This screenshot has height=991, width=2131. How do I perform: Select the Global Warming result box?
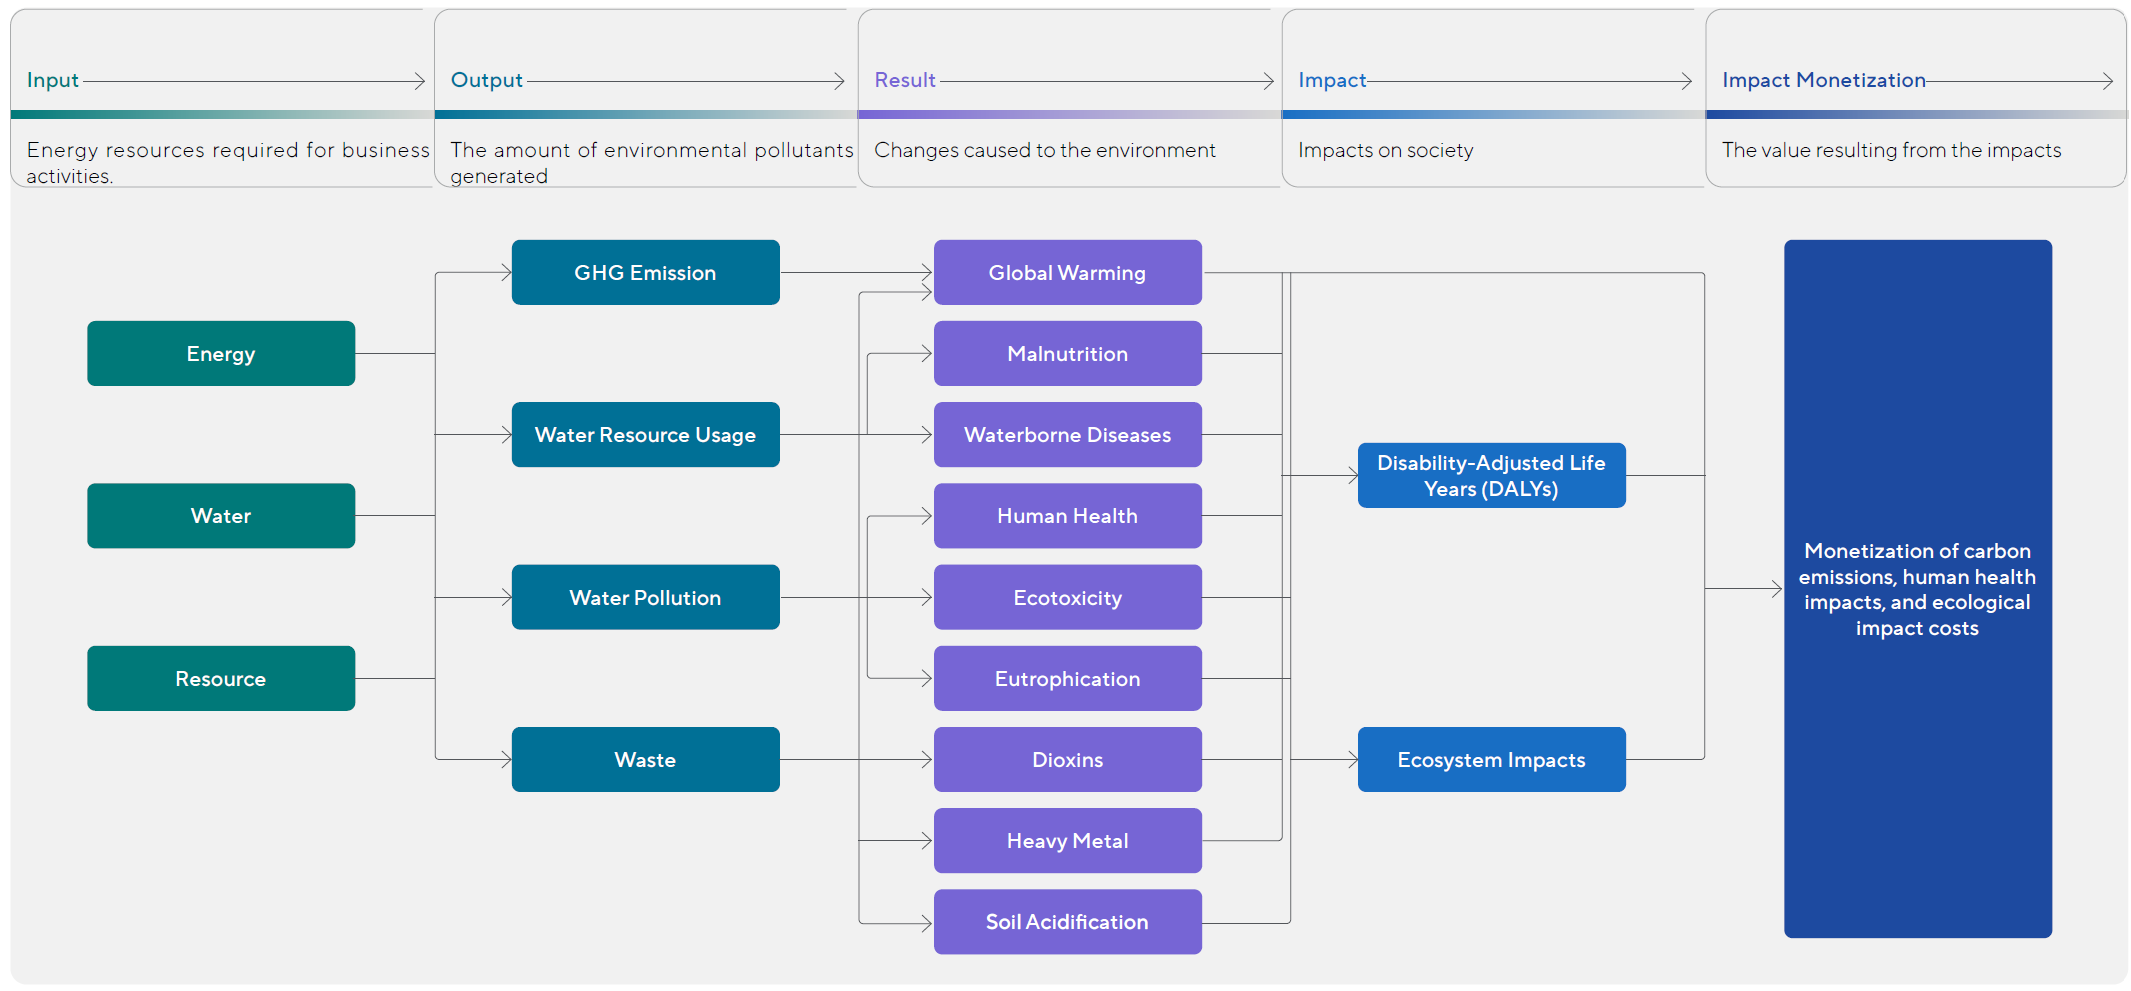[1067, 272]
